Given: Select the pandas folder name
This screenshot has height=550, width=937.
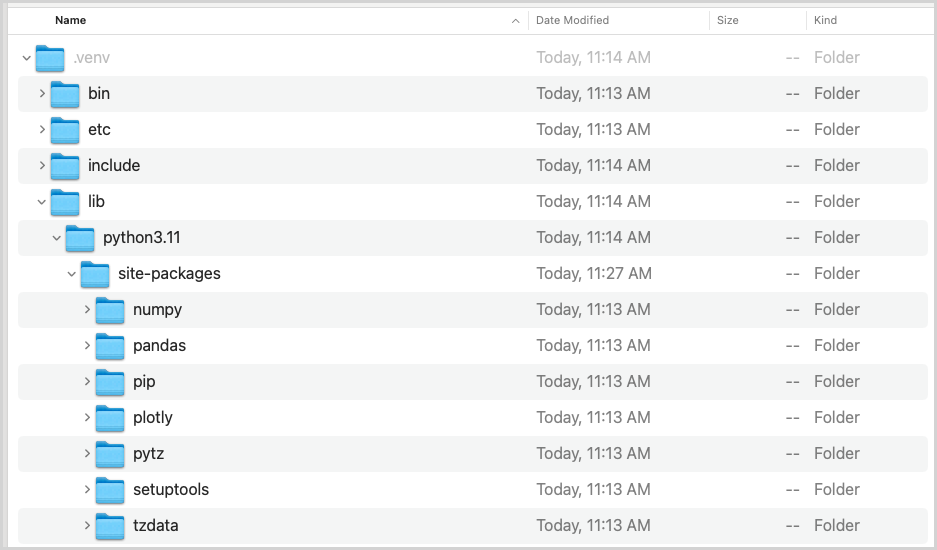Looking at the screenshot, I should coord(160,345).
